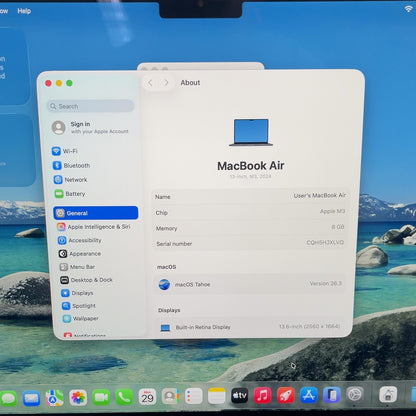This screenshot has width=416, height=416.
Task: Select Network in the sidebar
Action: click(71, 180)
